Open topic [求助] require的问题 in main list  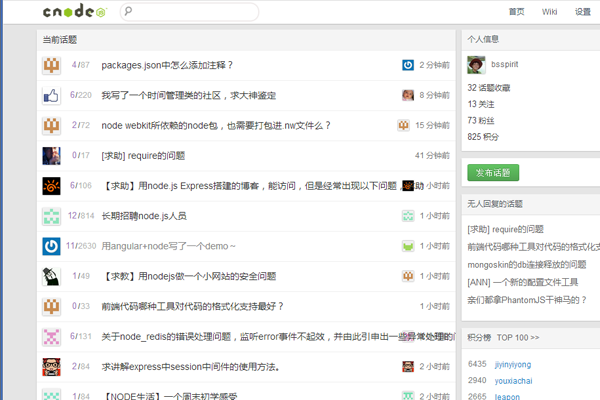point(143,156)
